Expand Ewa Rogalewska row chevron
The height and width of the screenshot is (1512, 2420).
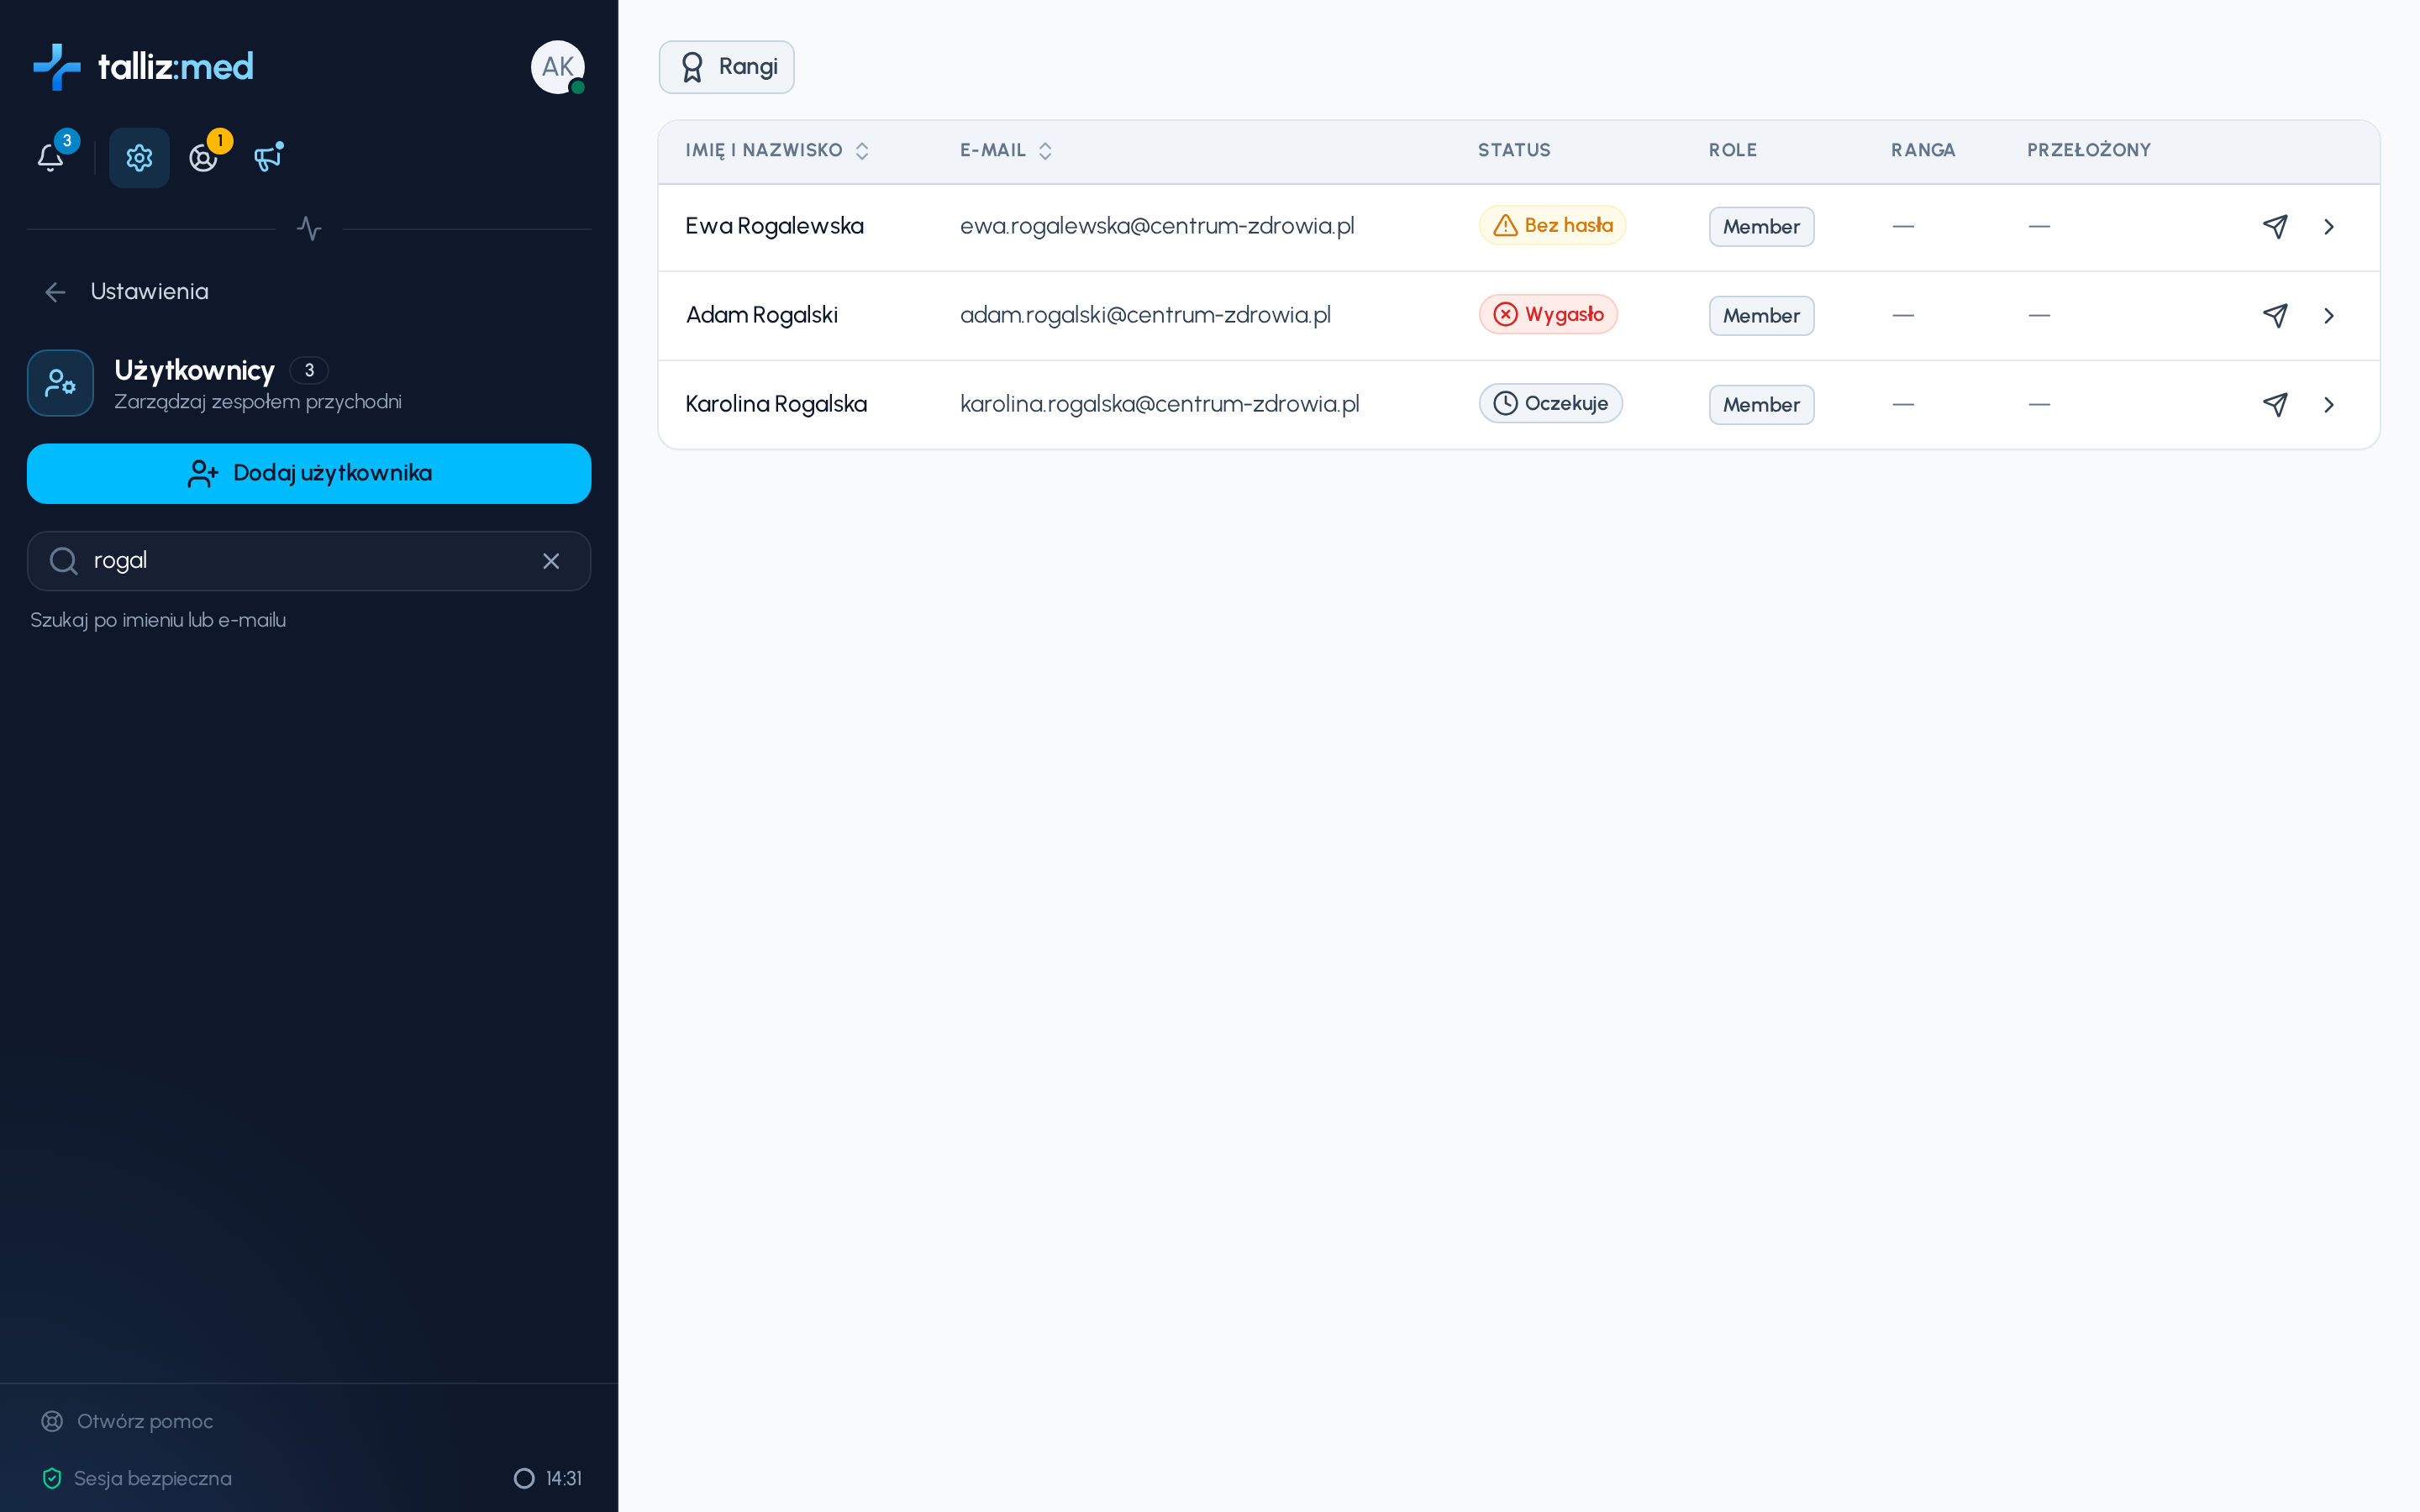[x=2329, y=227]
